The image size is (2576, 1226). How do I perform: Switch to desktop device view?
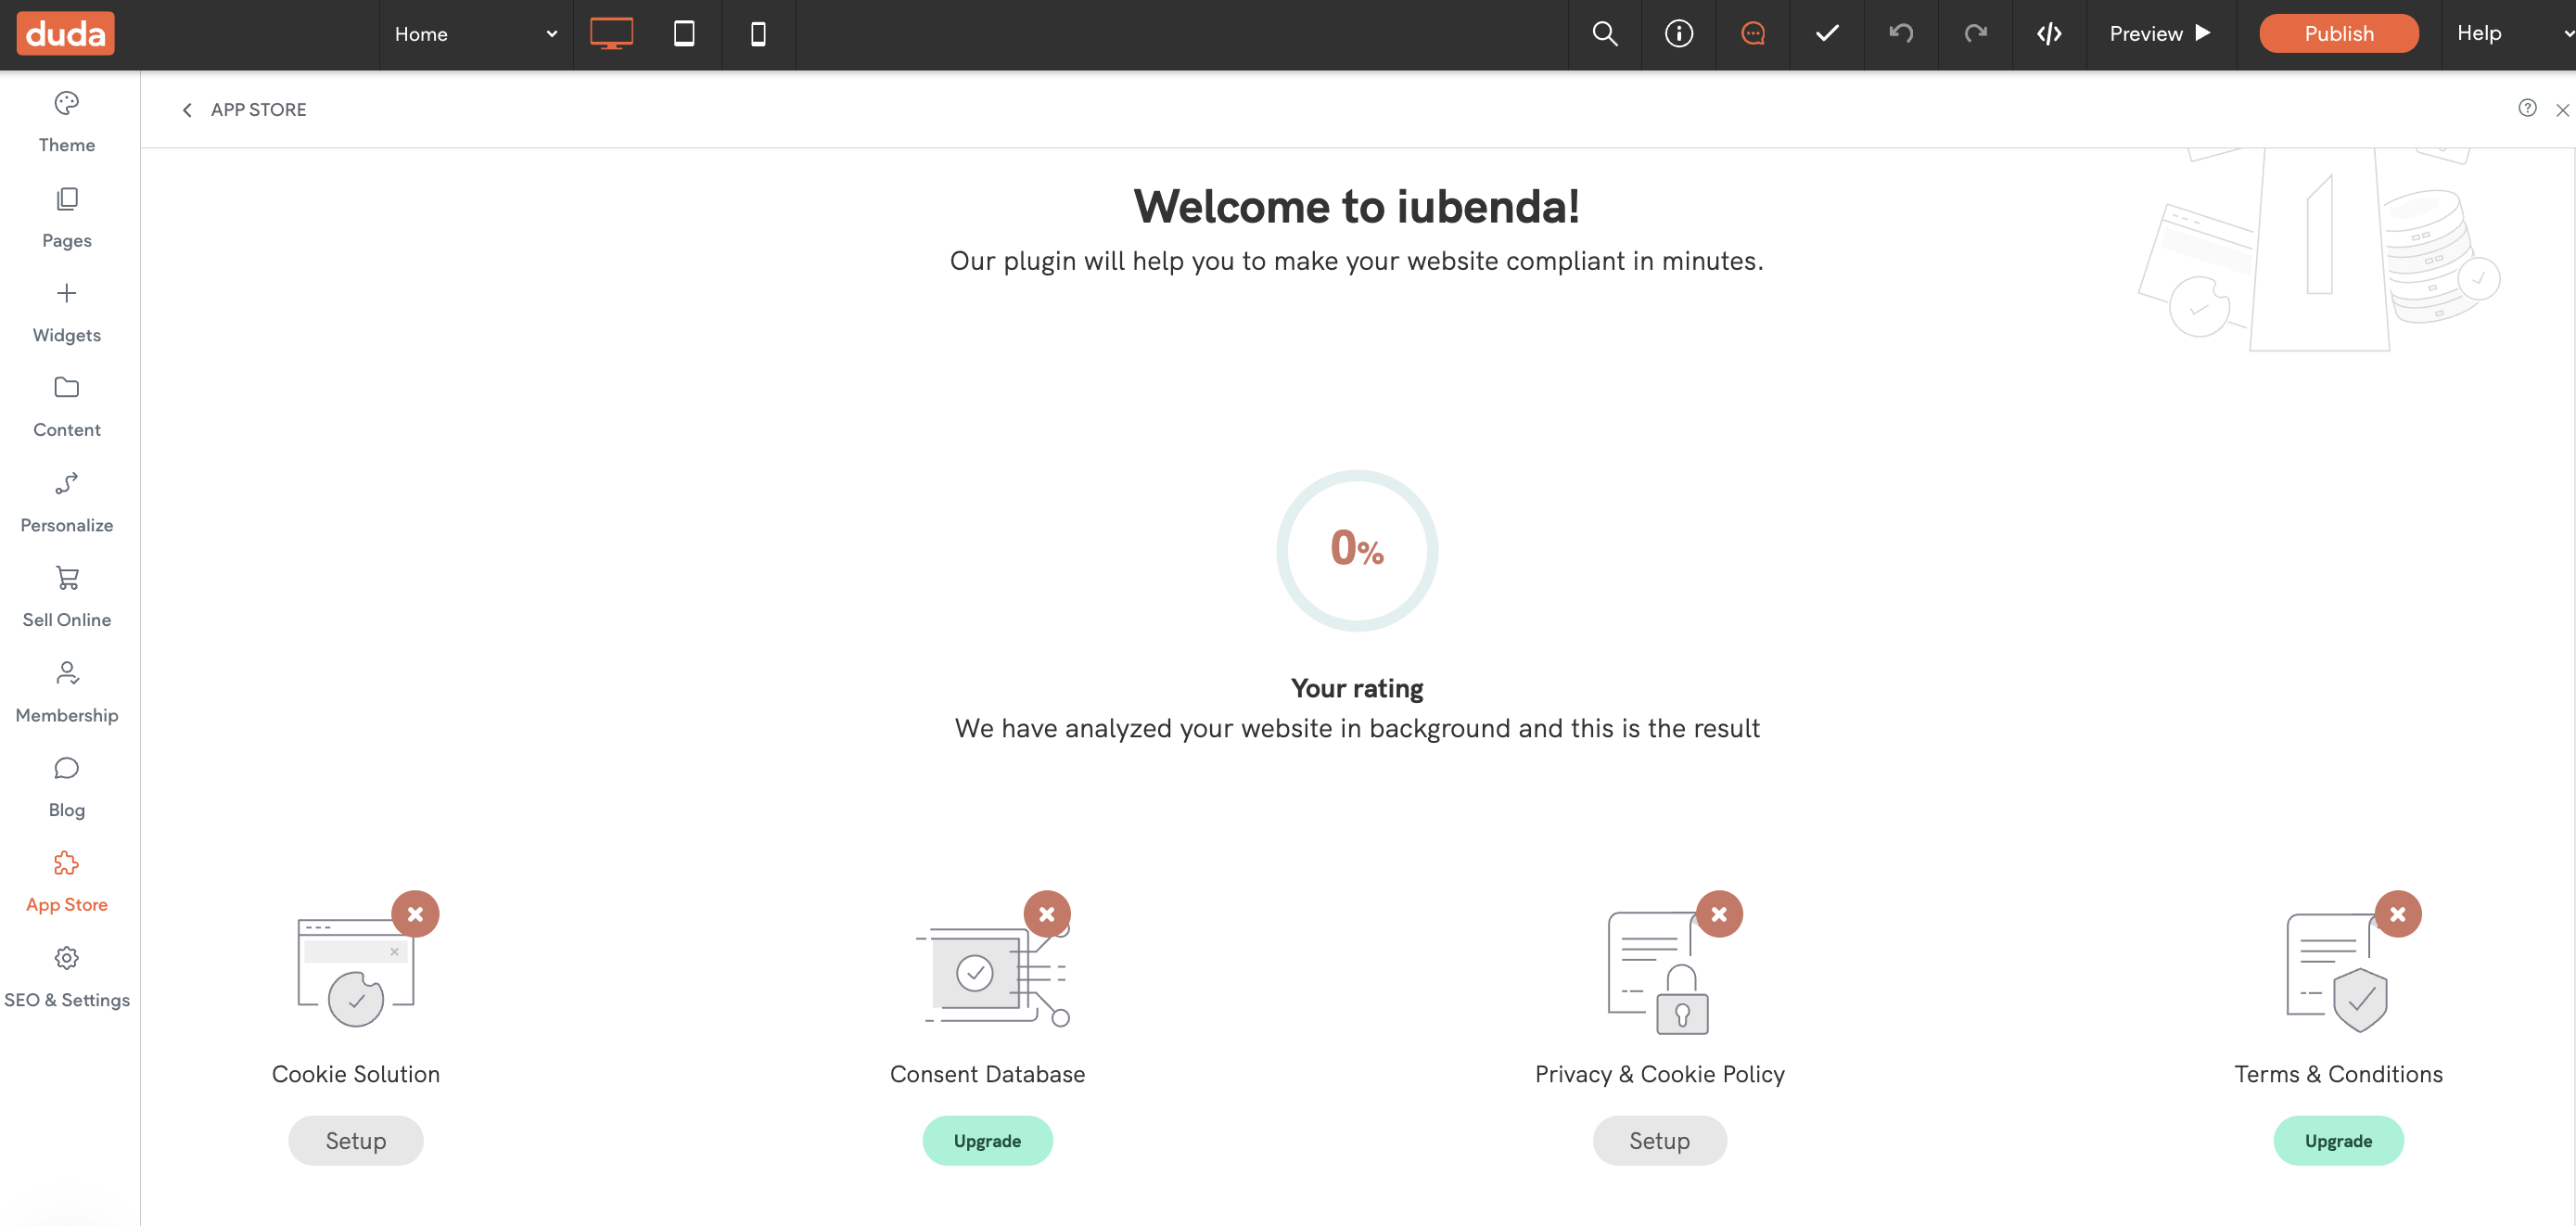point(611,34)
